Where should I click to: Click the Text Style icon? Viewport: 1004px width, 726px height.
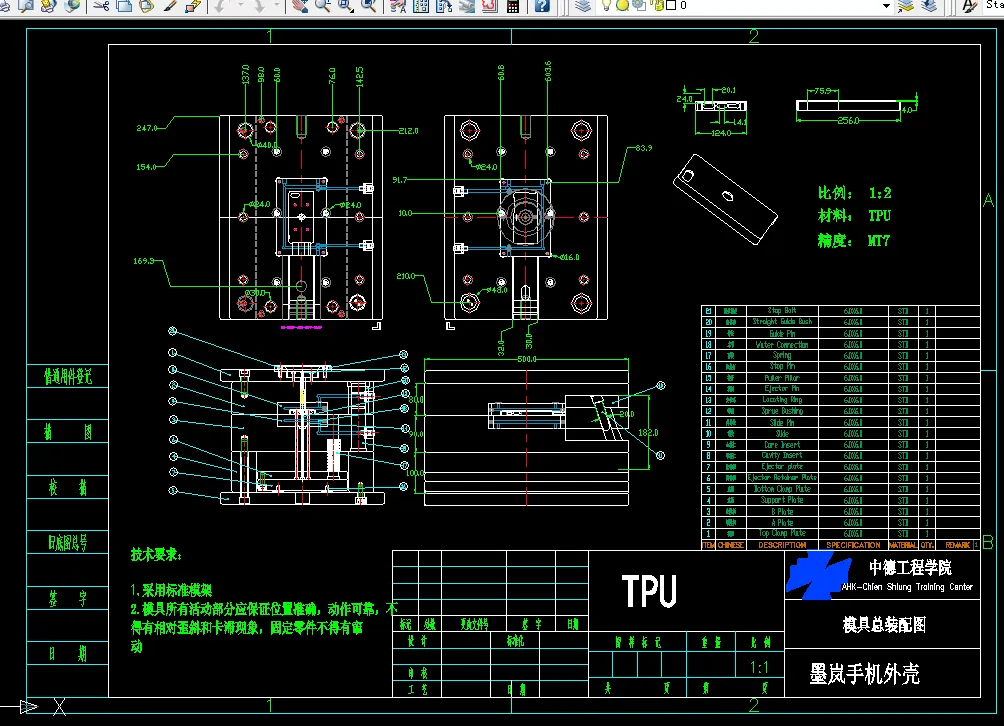969,6
